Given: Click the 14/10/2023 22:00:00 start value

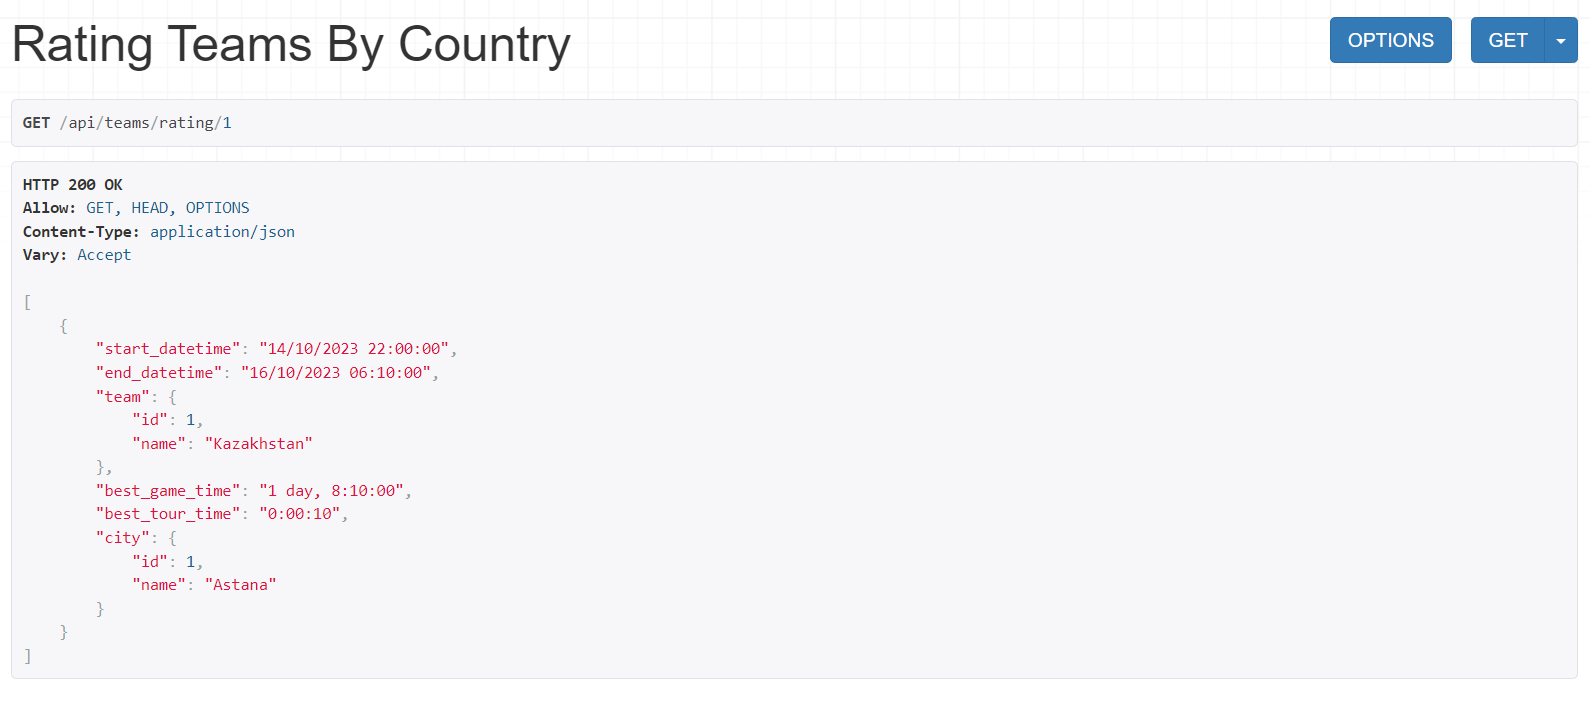Looking at the screenshot, I should (x=354, y=349).
